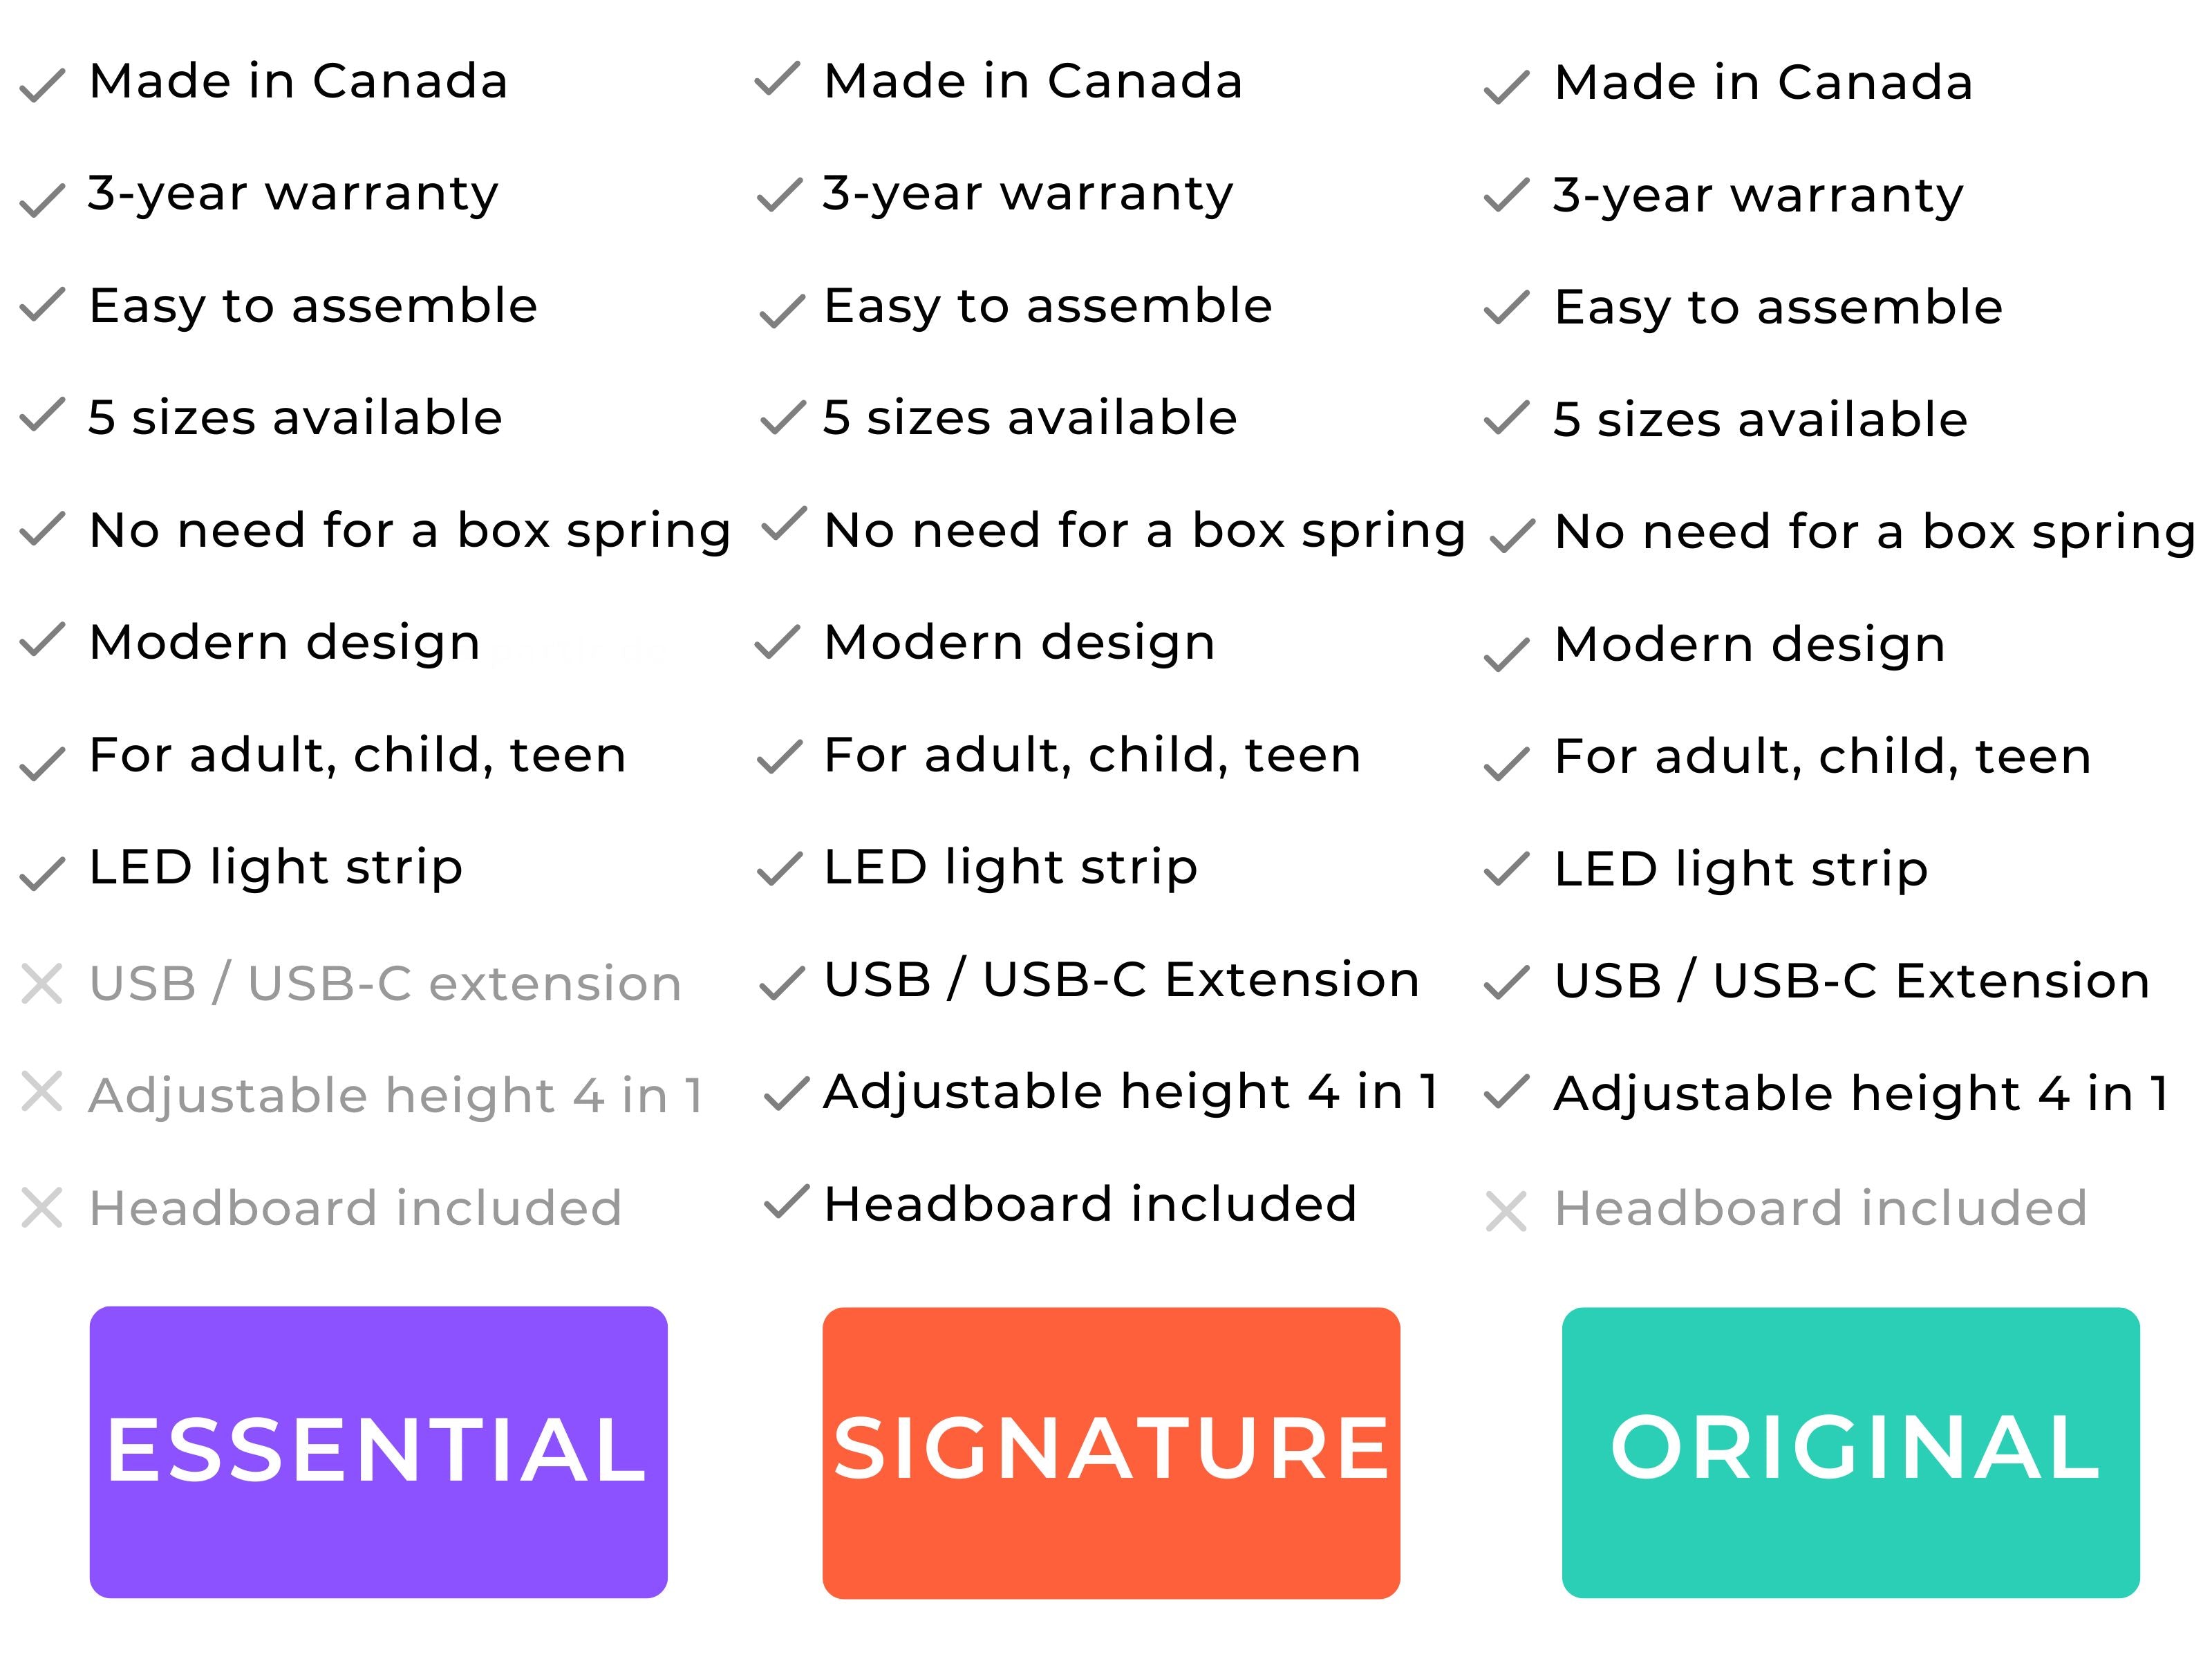Click the purple ESSENTIAL button

(x=378, y=1451)
